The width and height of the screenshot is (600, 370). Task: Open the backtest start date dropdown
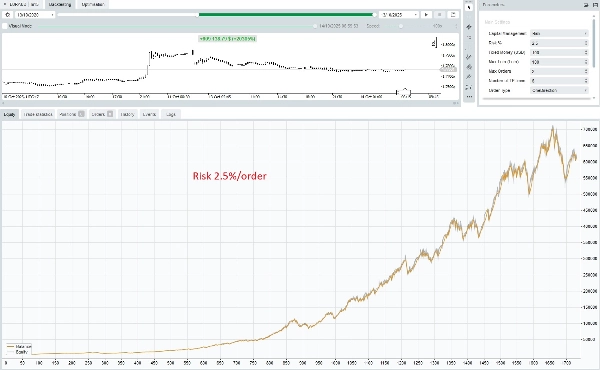pyautogui.click(x=35, y=15)
